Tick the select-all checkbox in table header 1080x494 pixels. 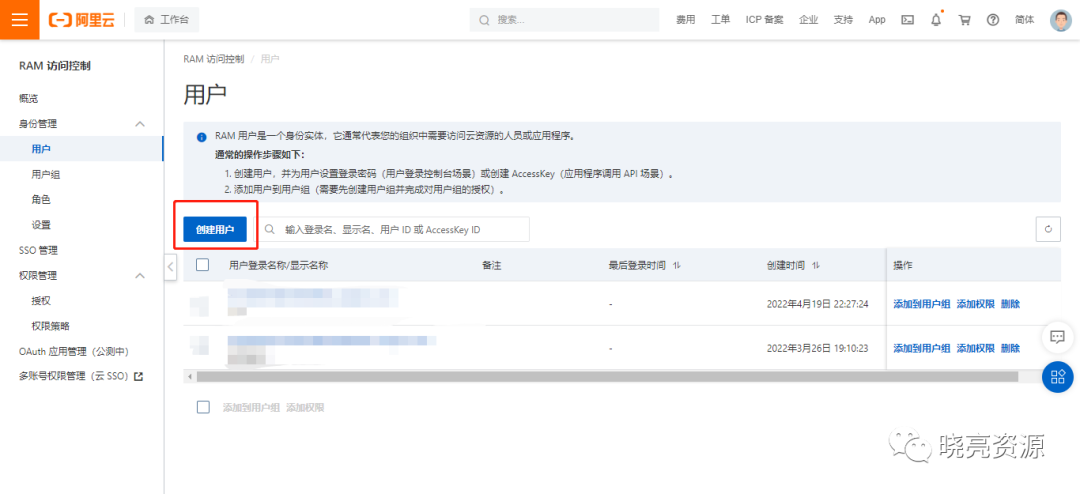point(202,265)
